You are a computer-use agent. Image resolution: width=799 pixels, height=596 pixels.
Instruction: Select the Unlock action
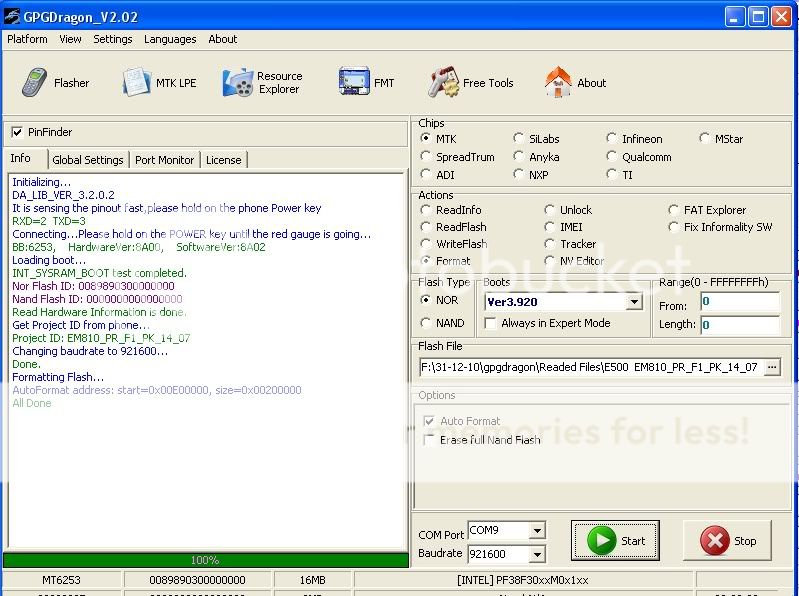549,209
